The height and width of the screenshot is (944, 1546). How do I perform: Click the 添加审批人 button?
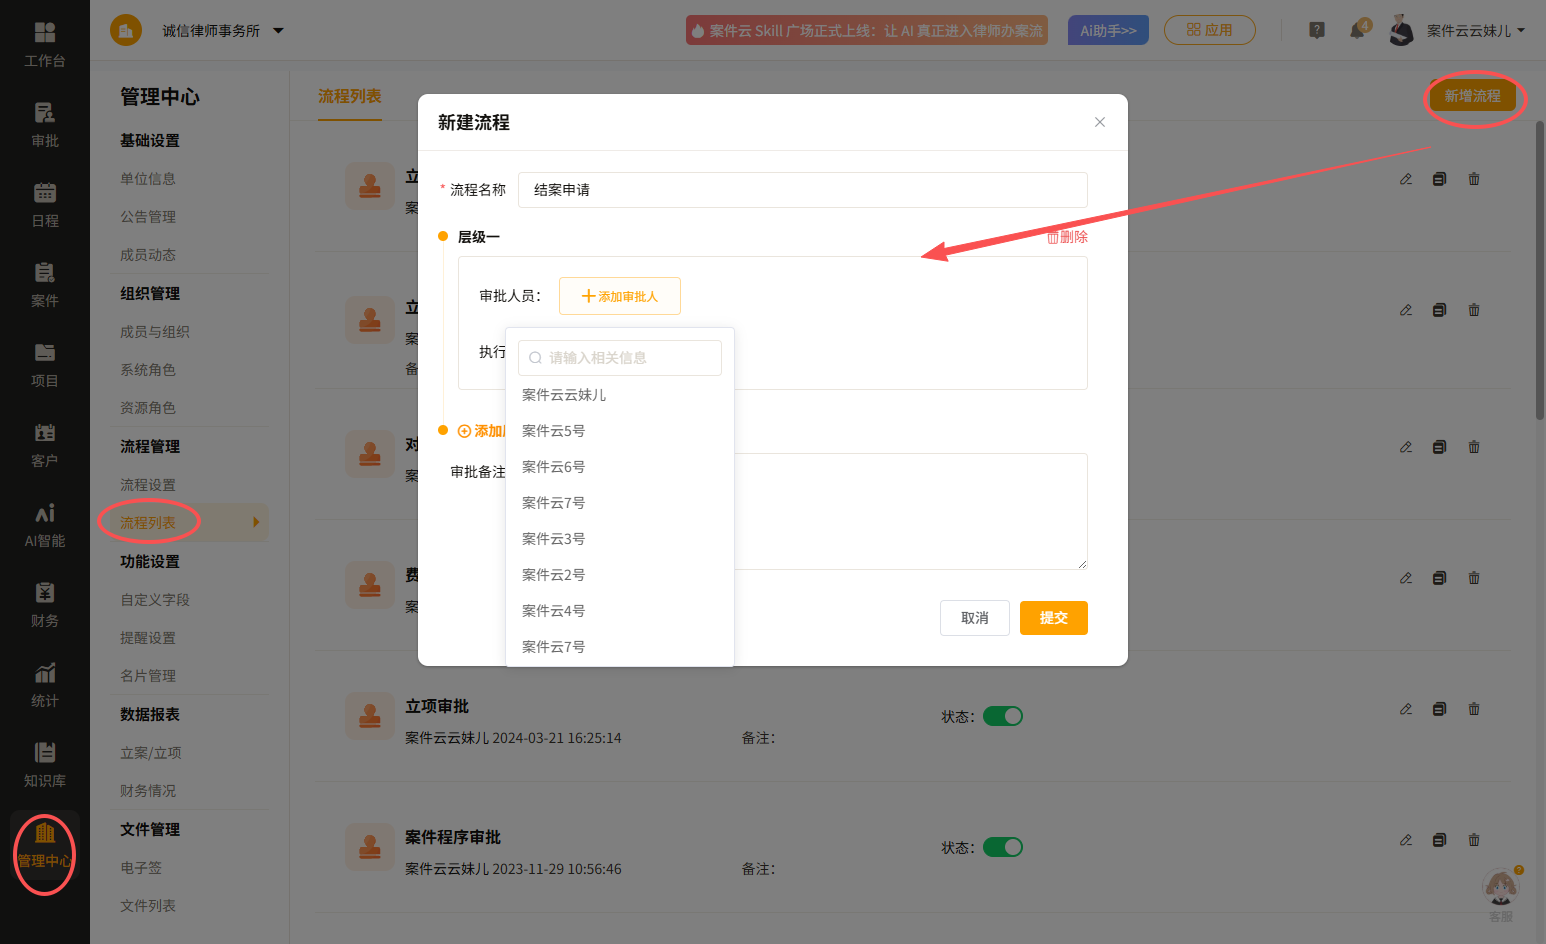[620, 296]
